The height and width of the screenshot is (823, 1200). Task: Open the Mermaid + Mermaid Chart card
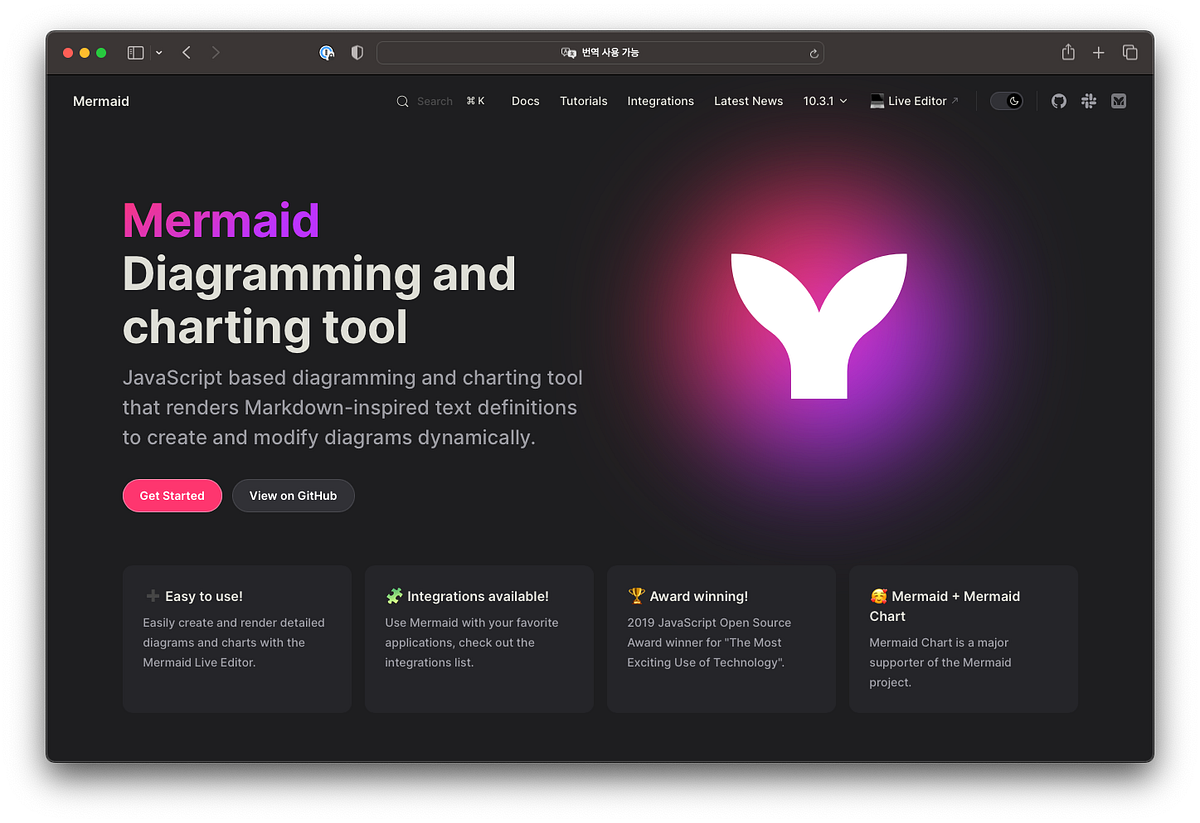963,639
